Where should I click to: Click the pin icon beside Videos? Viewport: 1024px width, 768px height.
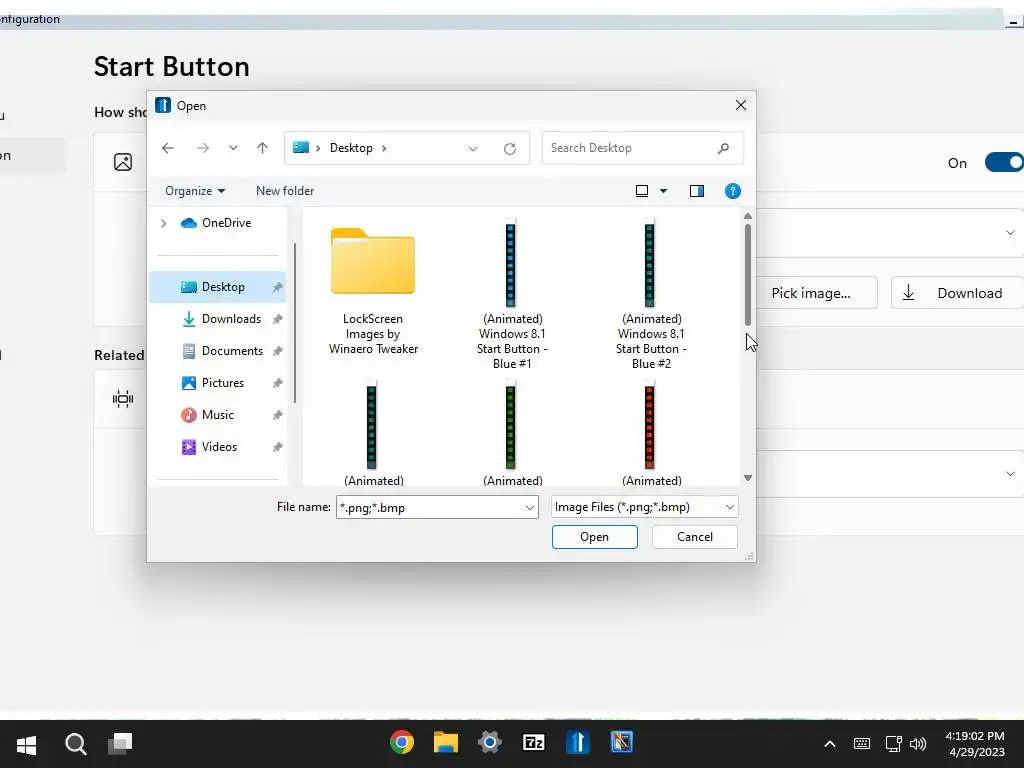coord(278,447)
